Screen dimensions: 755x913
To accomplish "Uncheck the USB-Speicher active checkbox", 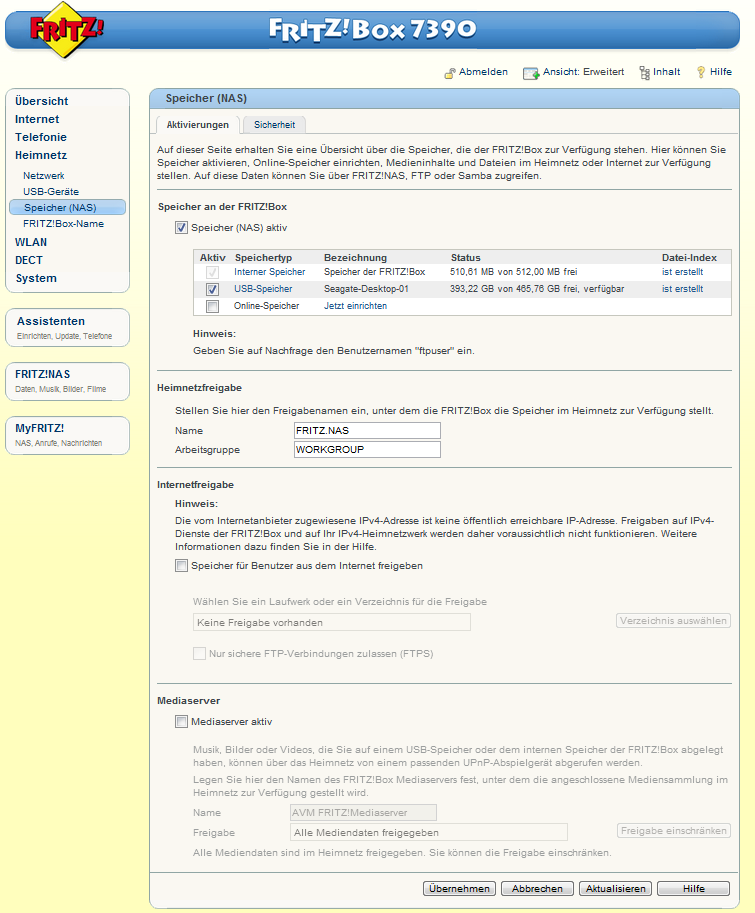I will [x=212, y=289].
